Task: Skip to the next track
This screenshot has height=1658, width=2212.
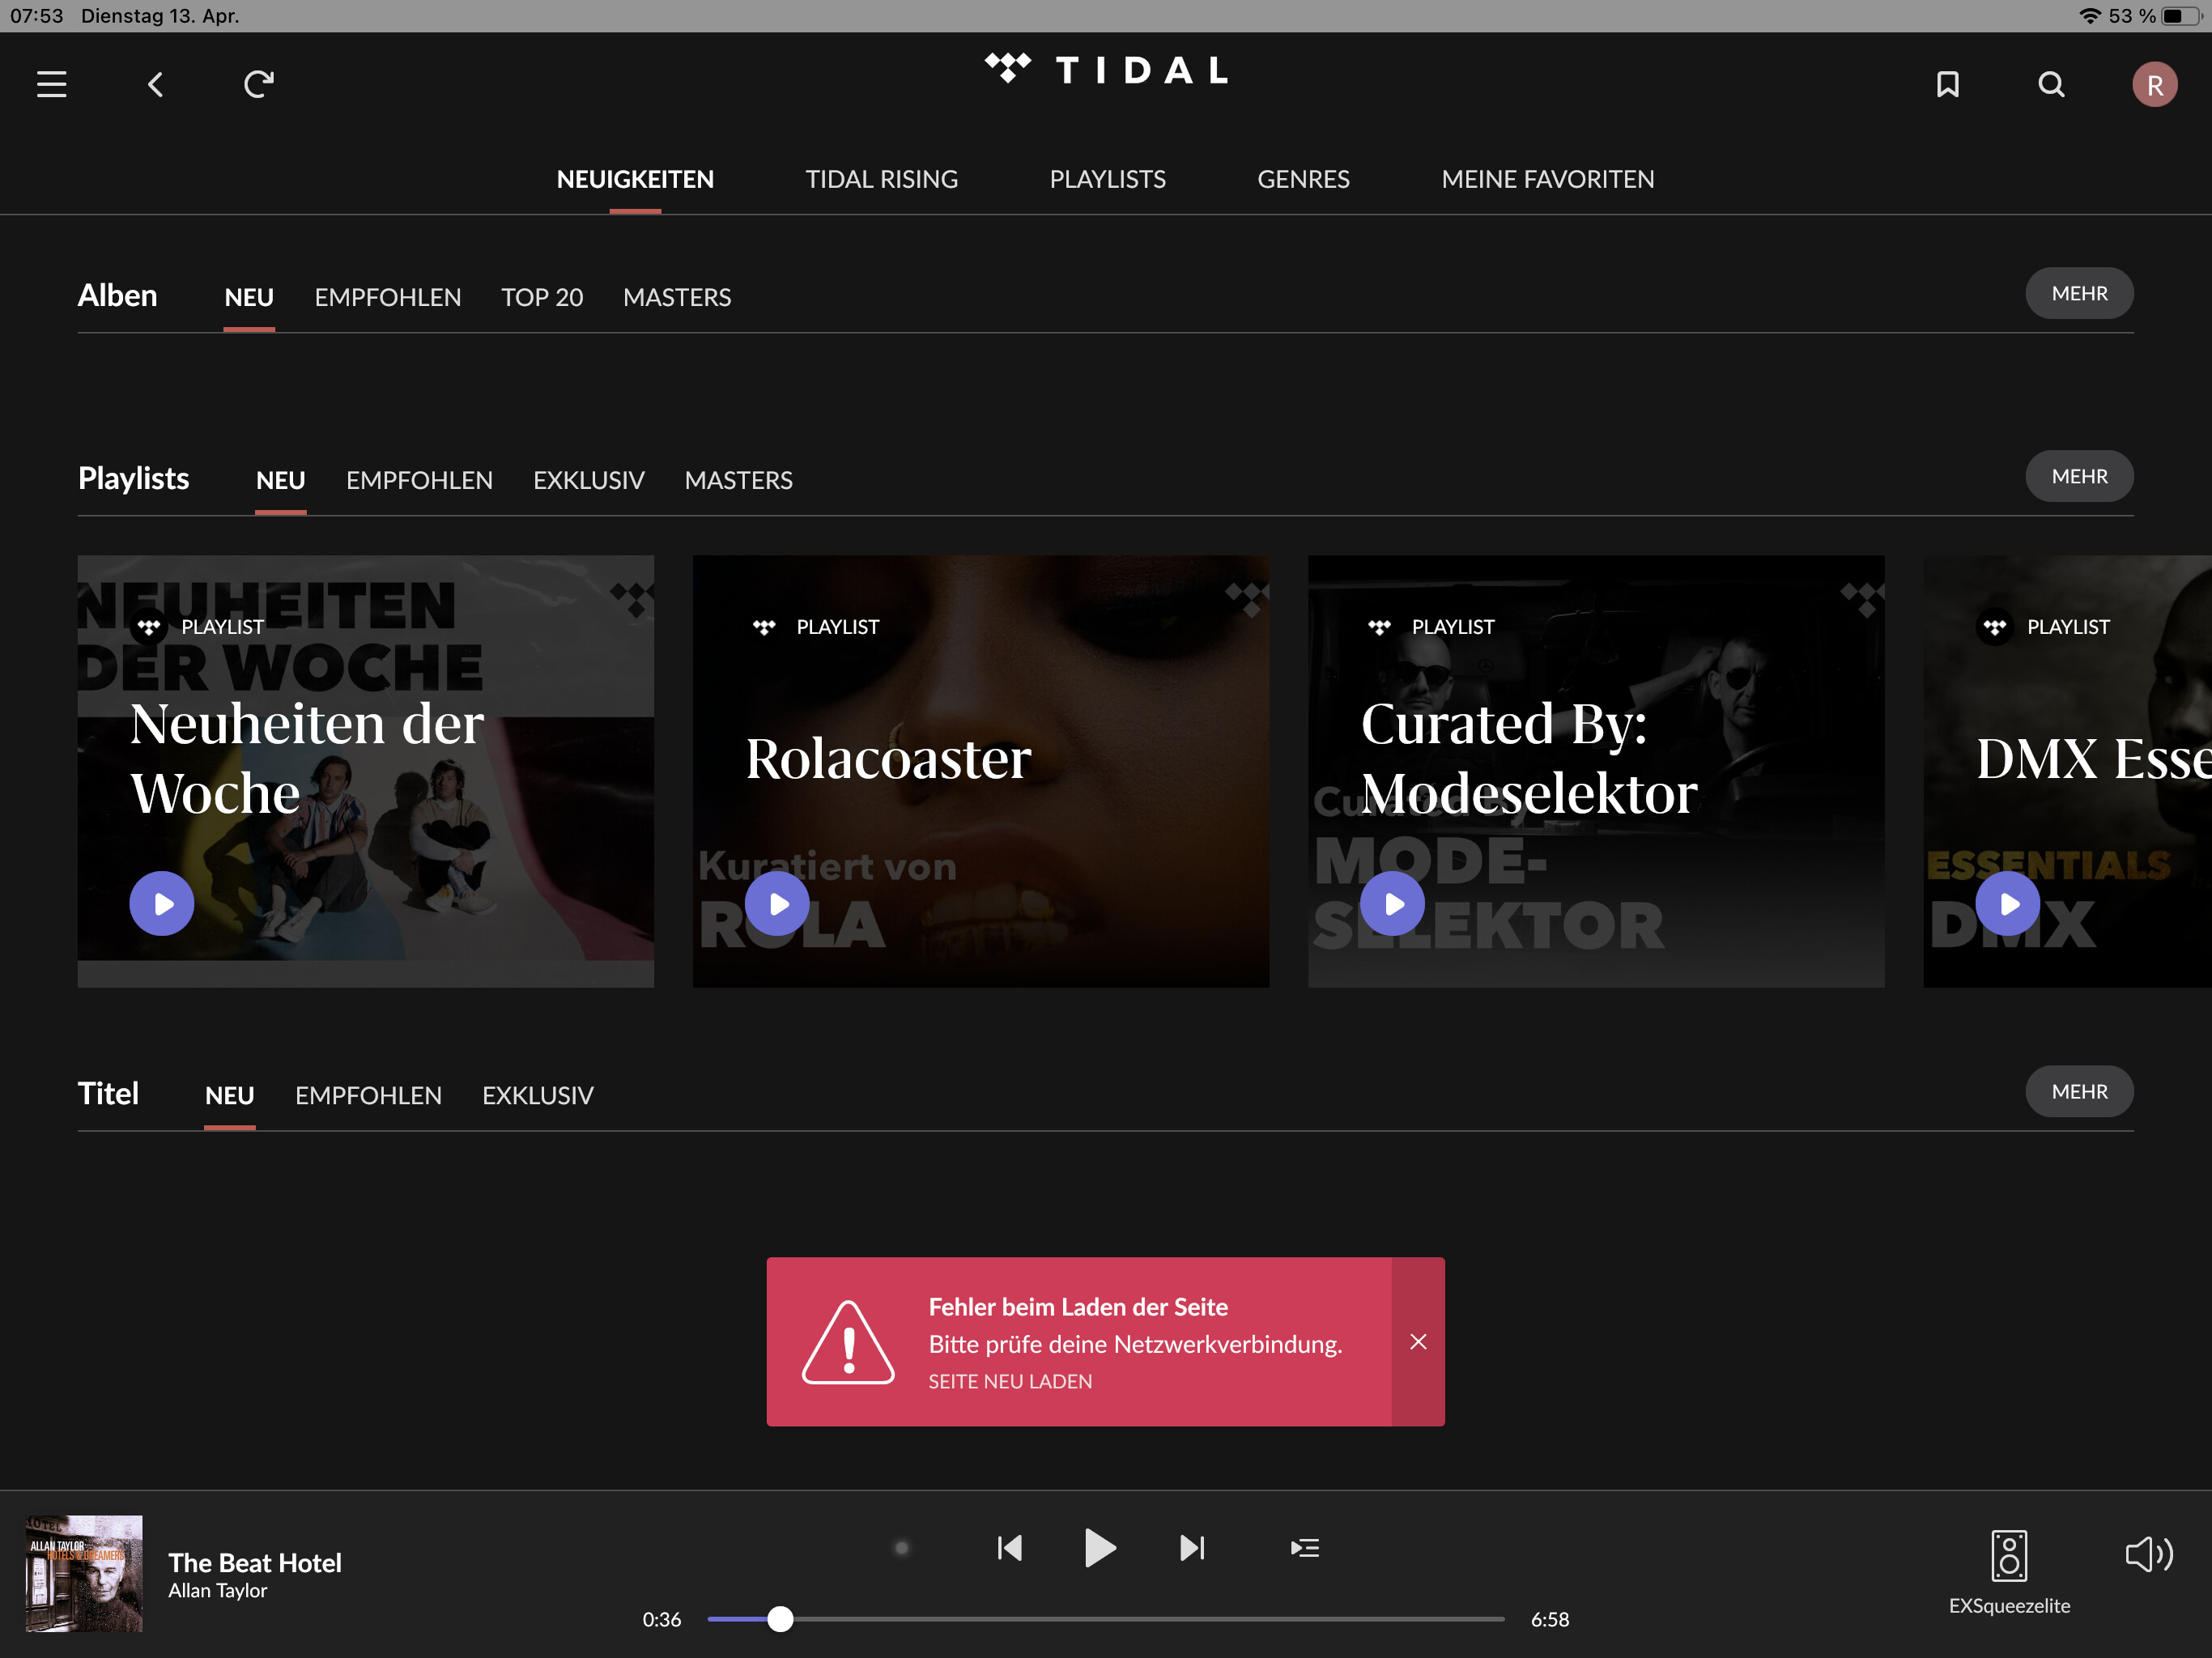Action: [1192, 1547]
